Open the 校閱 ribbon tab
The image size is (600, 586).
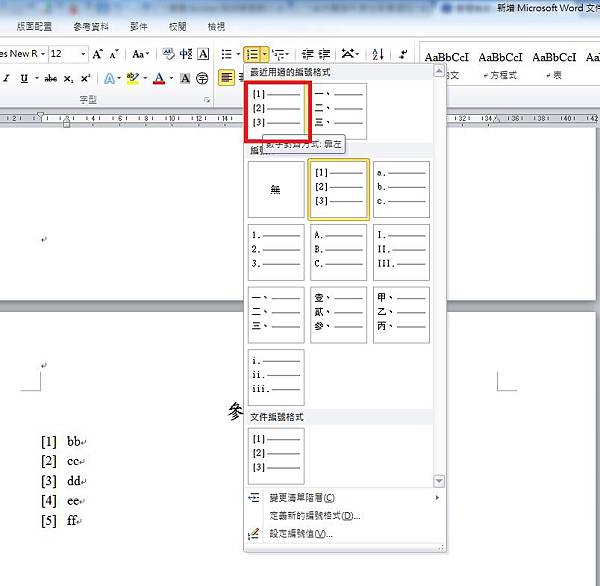[x=178, y=26]
